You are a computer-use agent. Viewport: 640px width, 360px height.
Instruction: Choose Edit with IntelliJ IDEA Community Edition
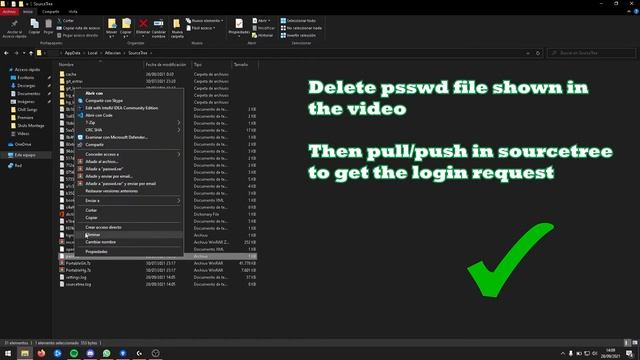(122, 108)
